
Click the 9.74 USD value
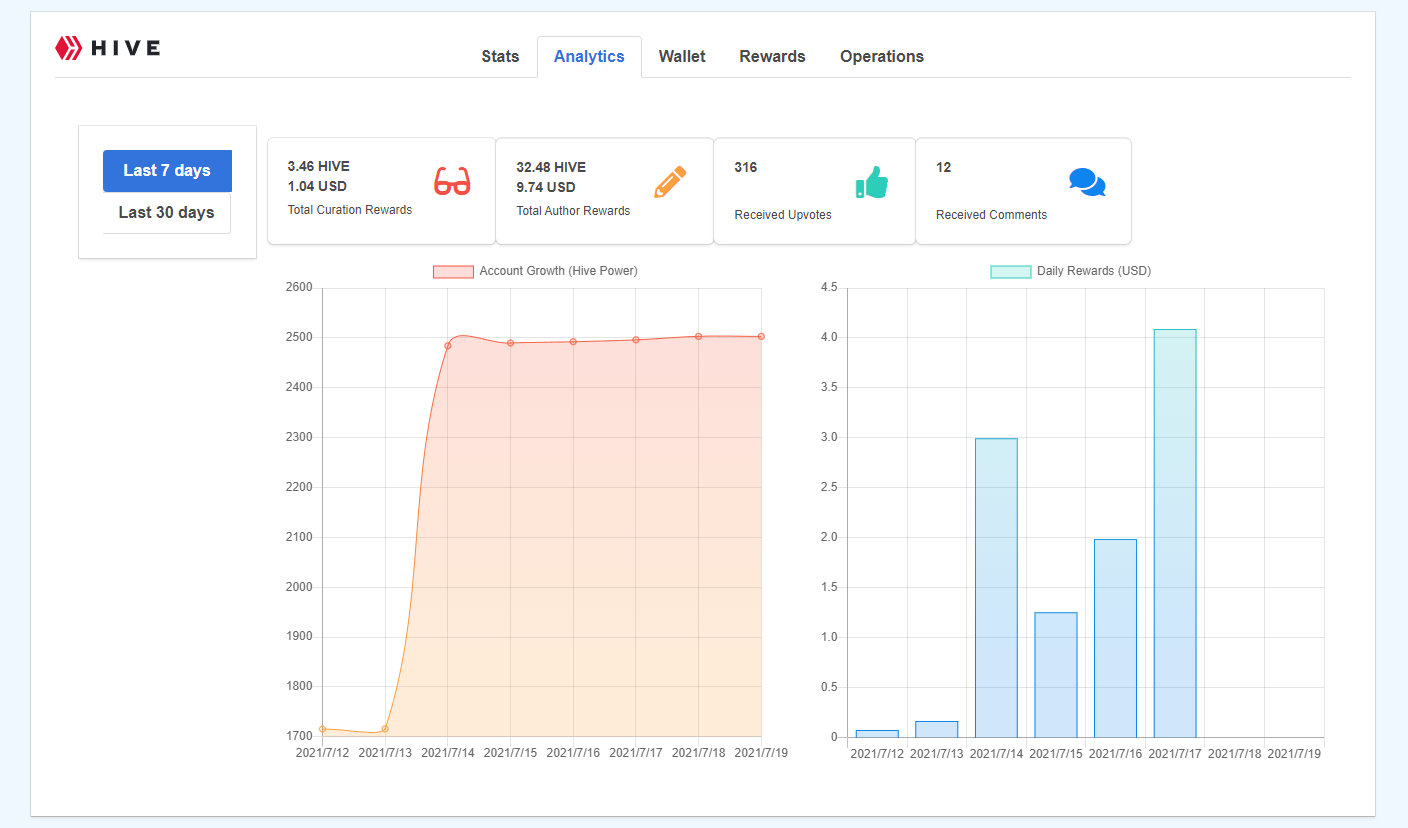(x=546, y=187)
